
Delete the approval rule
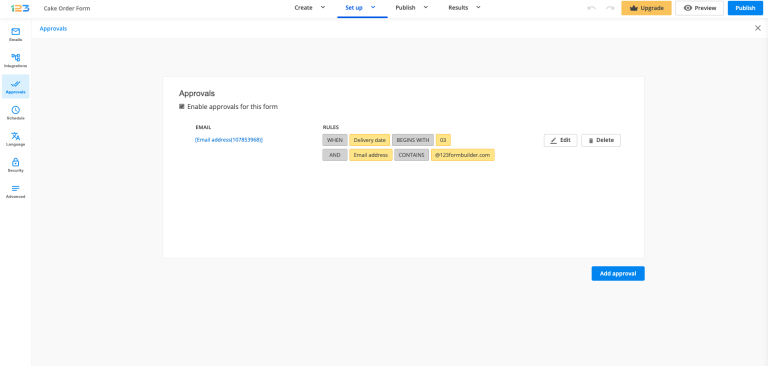click(601, 140)
